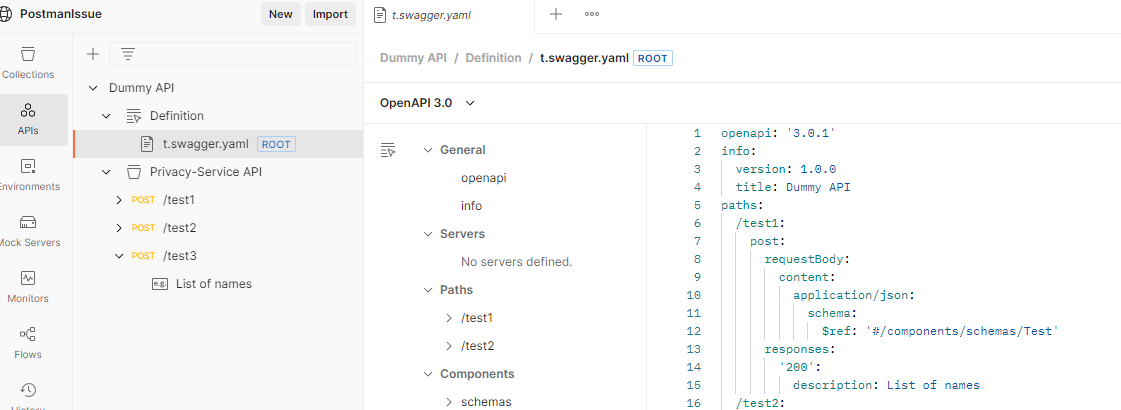This screenshot has width=1121, height=410.
Task: Expand /test2 in the Paths outline
Action: pyautogui.click(x=449, y=346)
